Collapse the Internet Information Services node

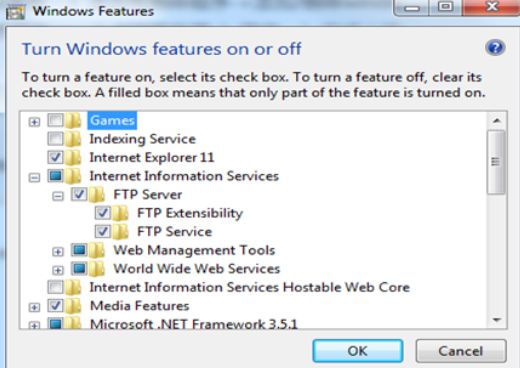tap(34, 177)
